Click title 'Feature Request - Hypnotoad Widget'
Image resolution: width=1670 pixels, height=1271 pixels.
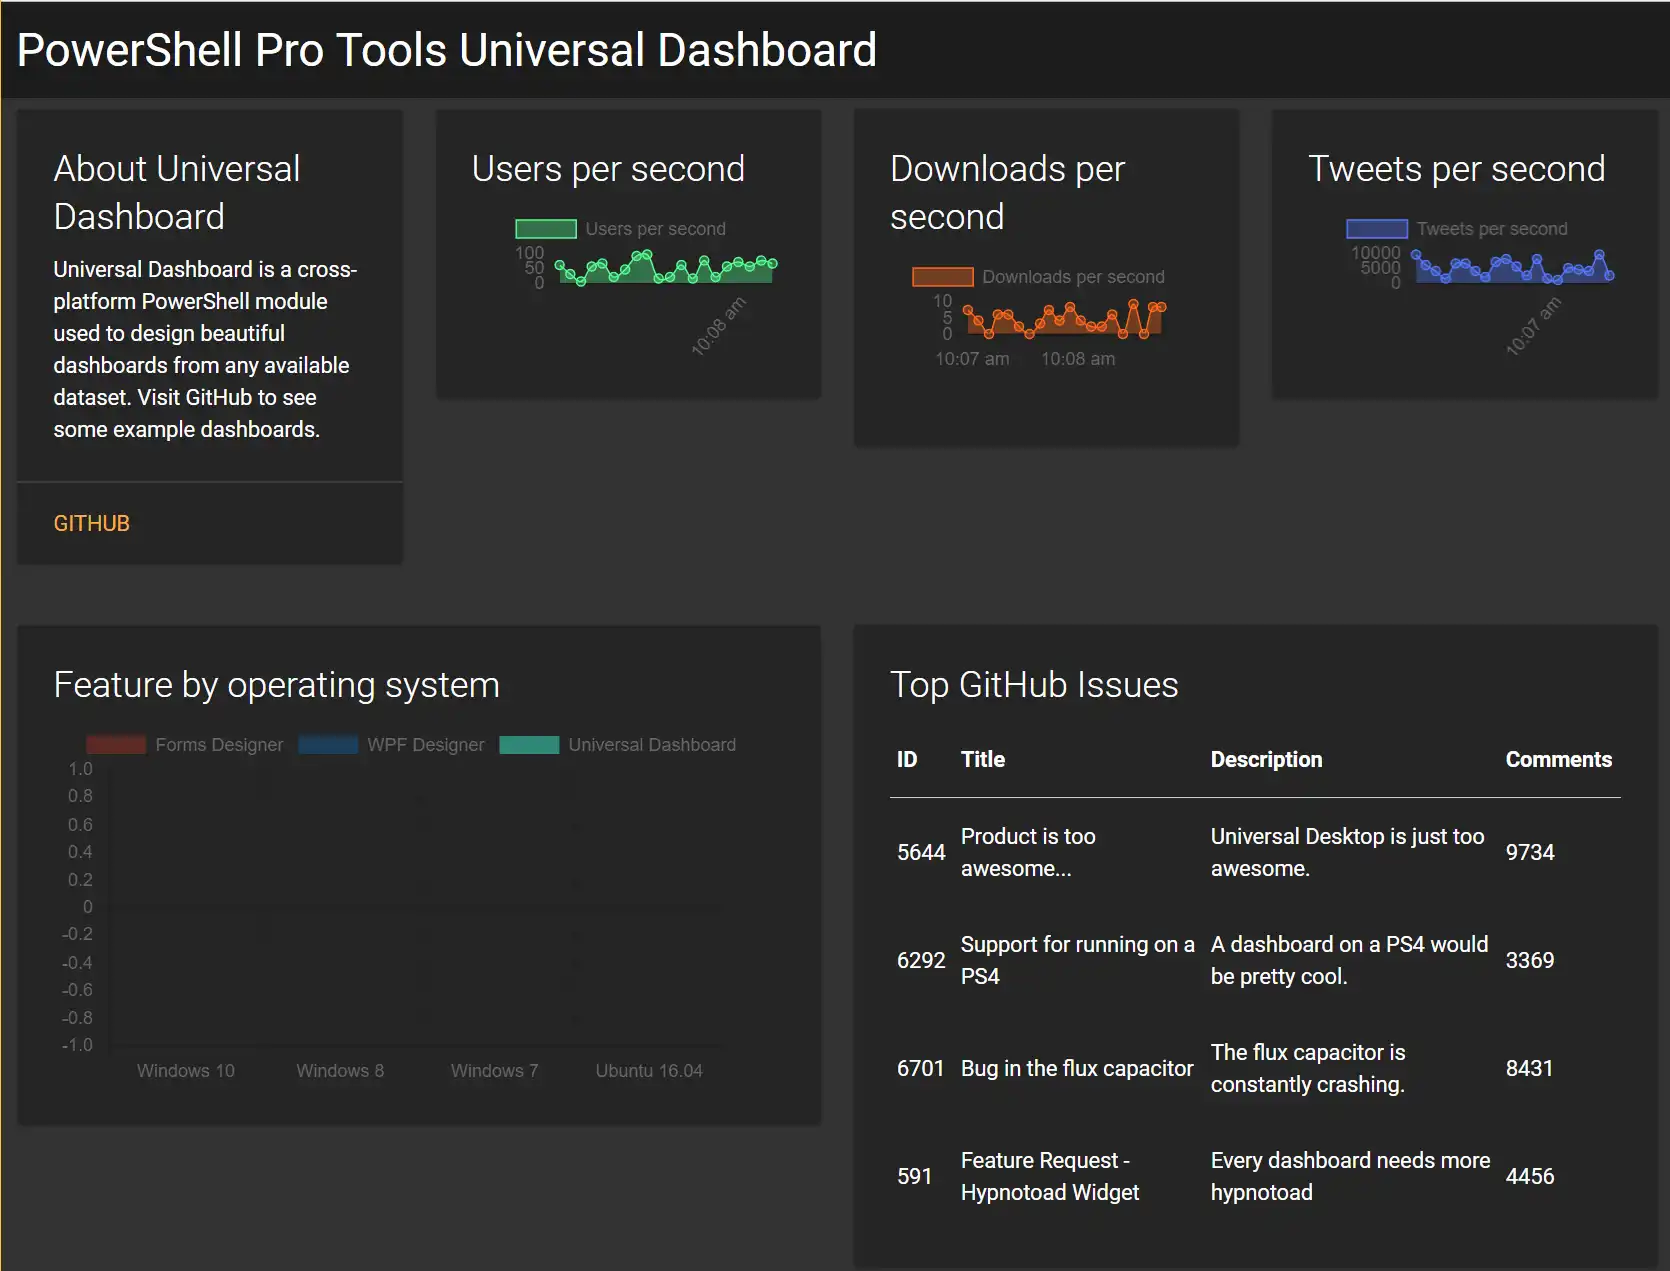click(x=1050, y=1176)
